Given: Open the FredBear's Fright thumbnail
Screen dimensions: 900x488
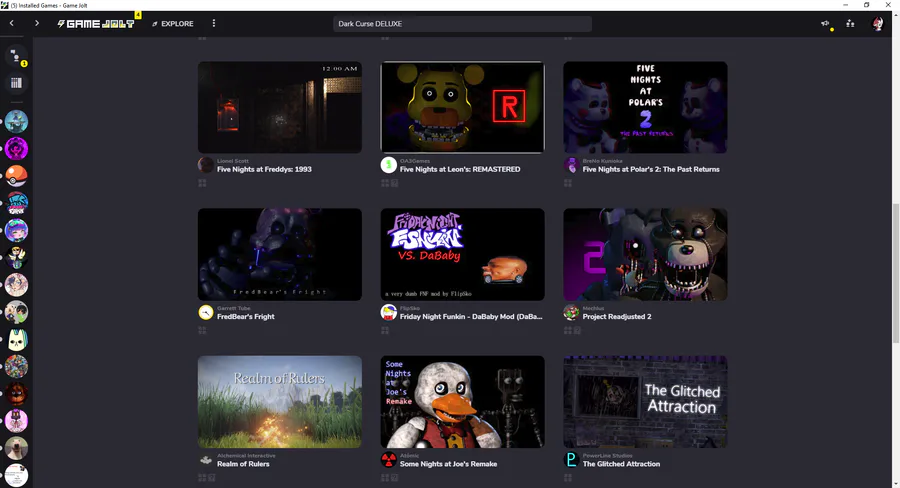Looking at the screenshot, I should coord(280,254).
